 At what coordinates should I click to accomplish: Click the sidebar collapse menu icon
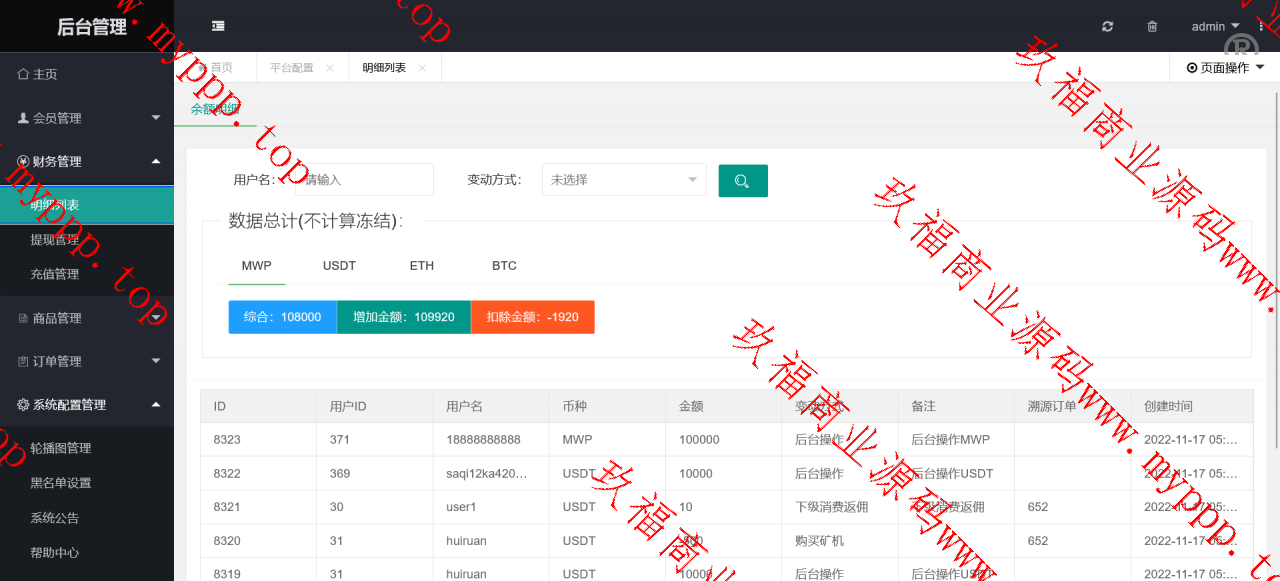(218, 26)
